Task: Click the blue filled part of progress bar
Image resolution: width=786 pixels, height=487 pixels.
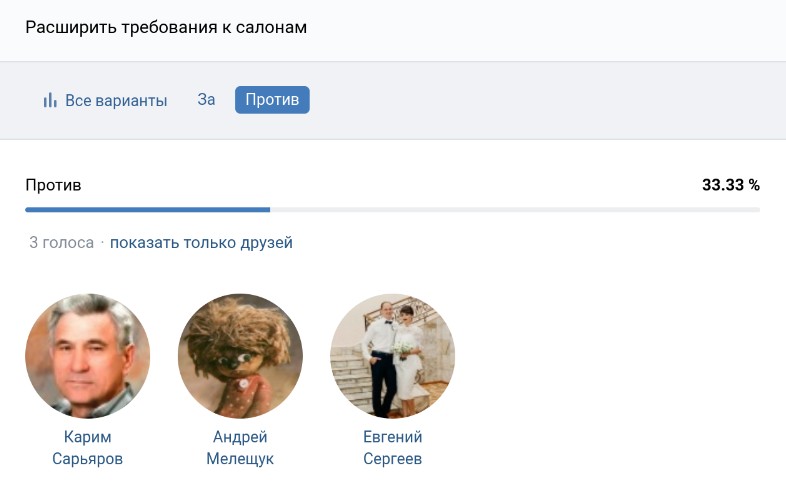Action: (x=147, y=210)
